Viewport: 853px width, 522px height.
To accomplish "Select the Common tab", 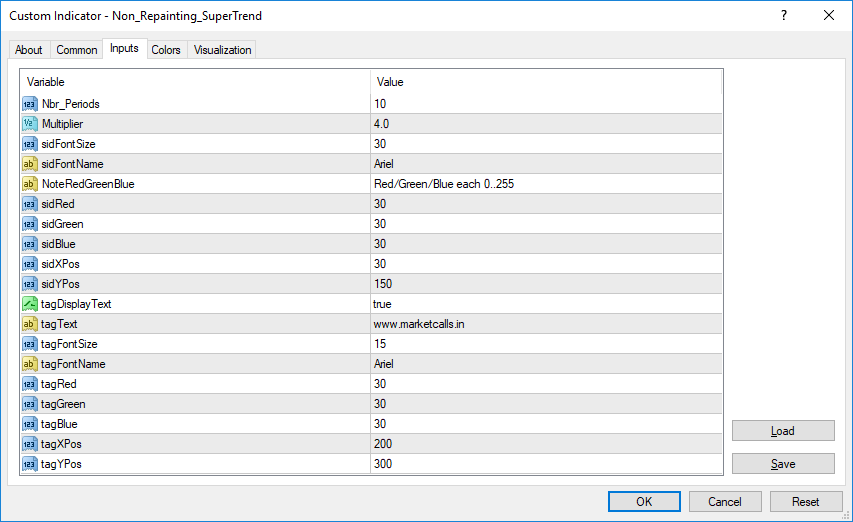I will [77, 50].
